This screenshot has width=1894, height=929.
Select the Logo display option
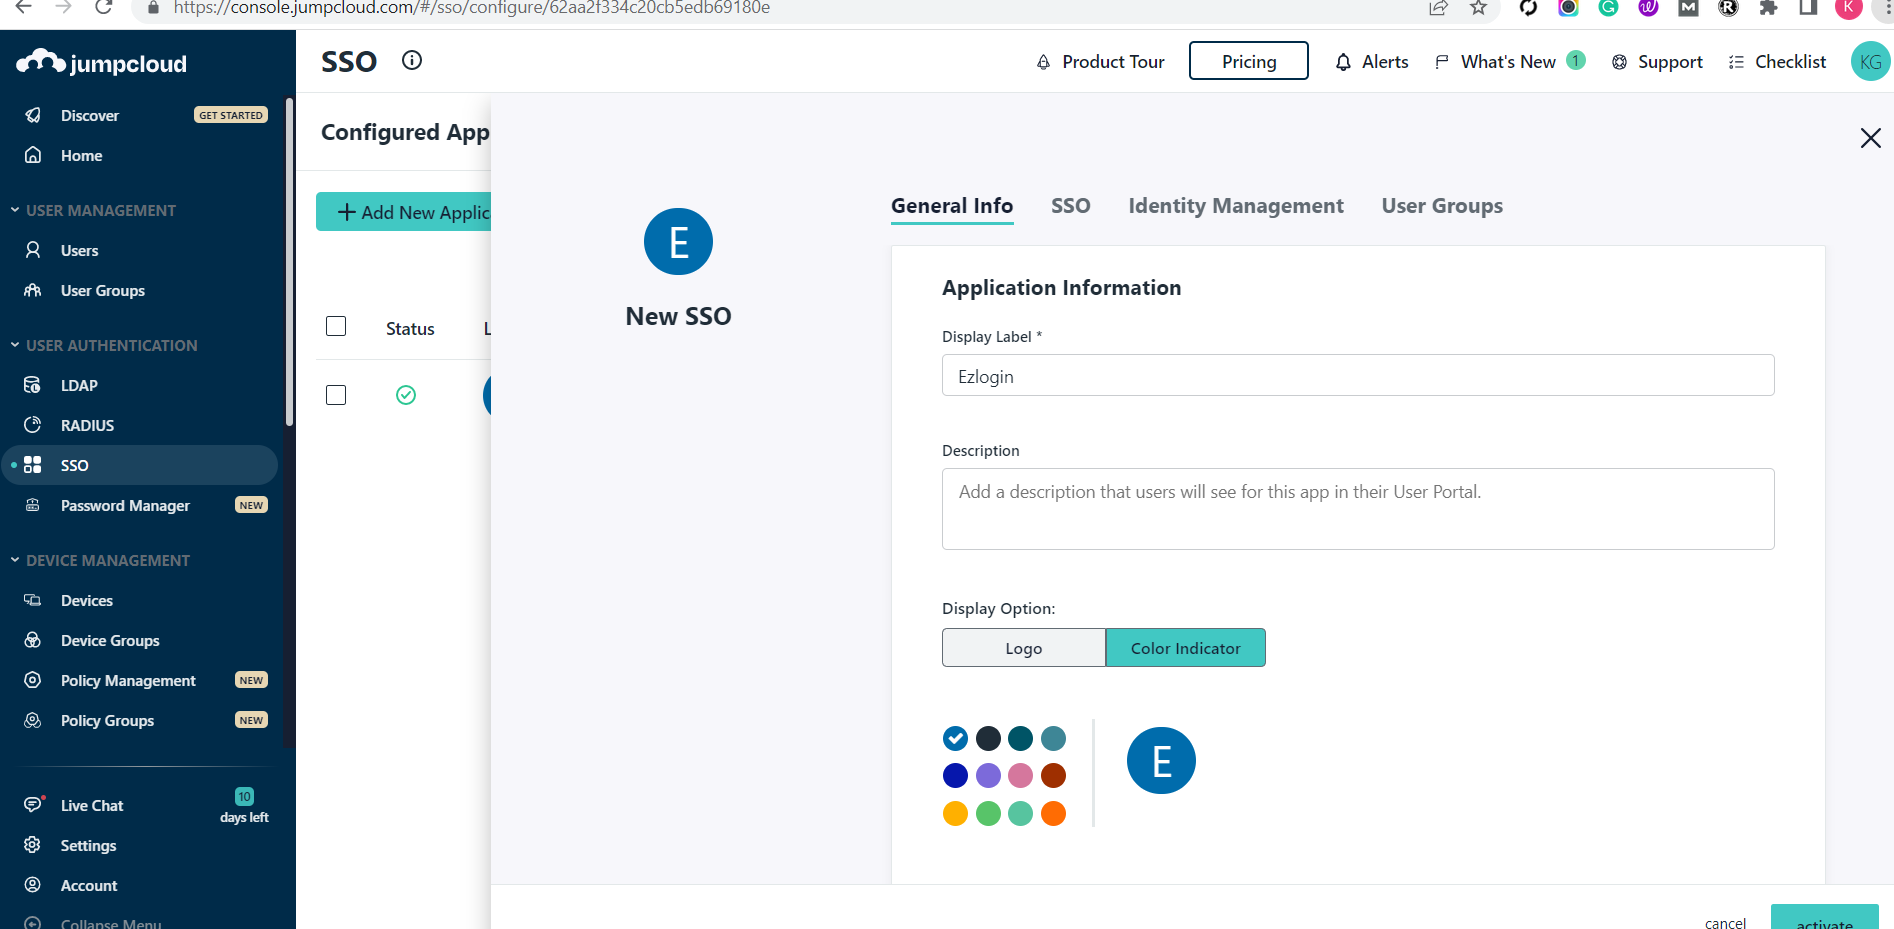coord(1023,647)
